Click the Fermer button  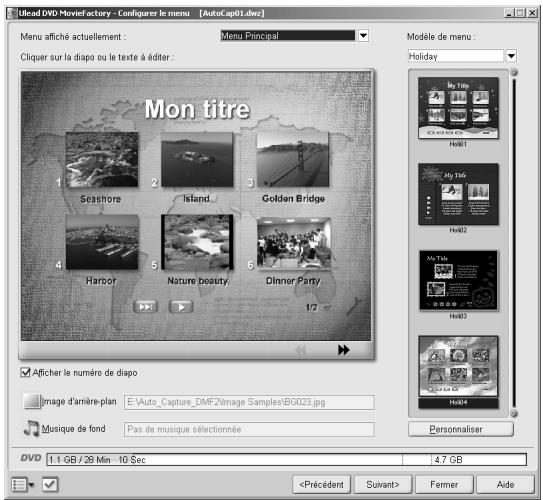[x=444, y=484]
